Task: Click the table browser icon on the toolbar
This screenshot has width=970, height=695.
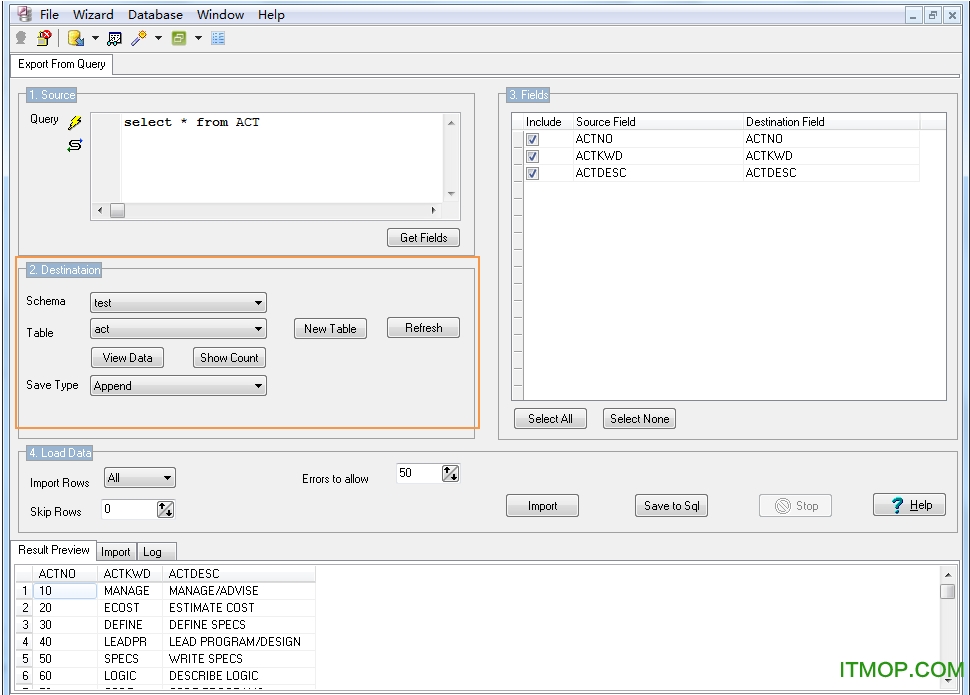Action: 114,38
